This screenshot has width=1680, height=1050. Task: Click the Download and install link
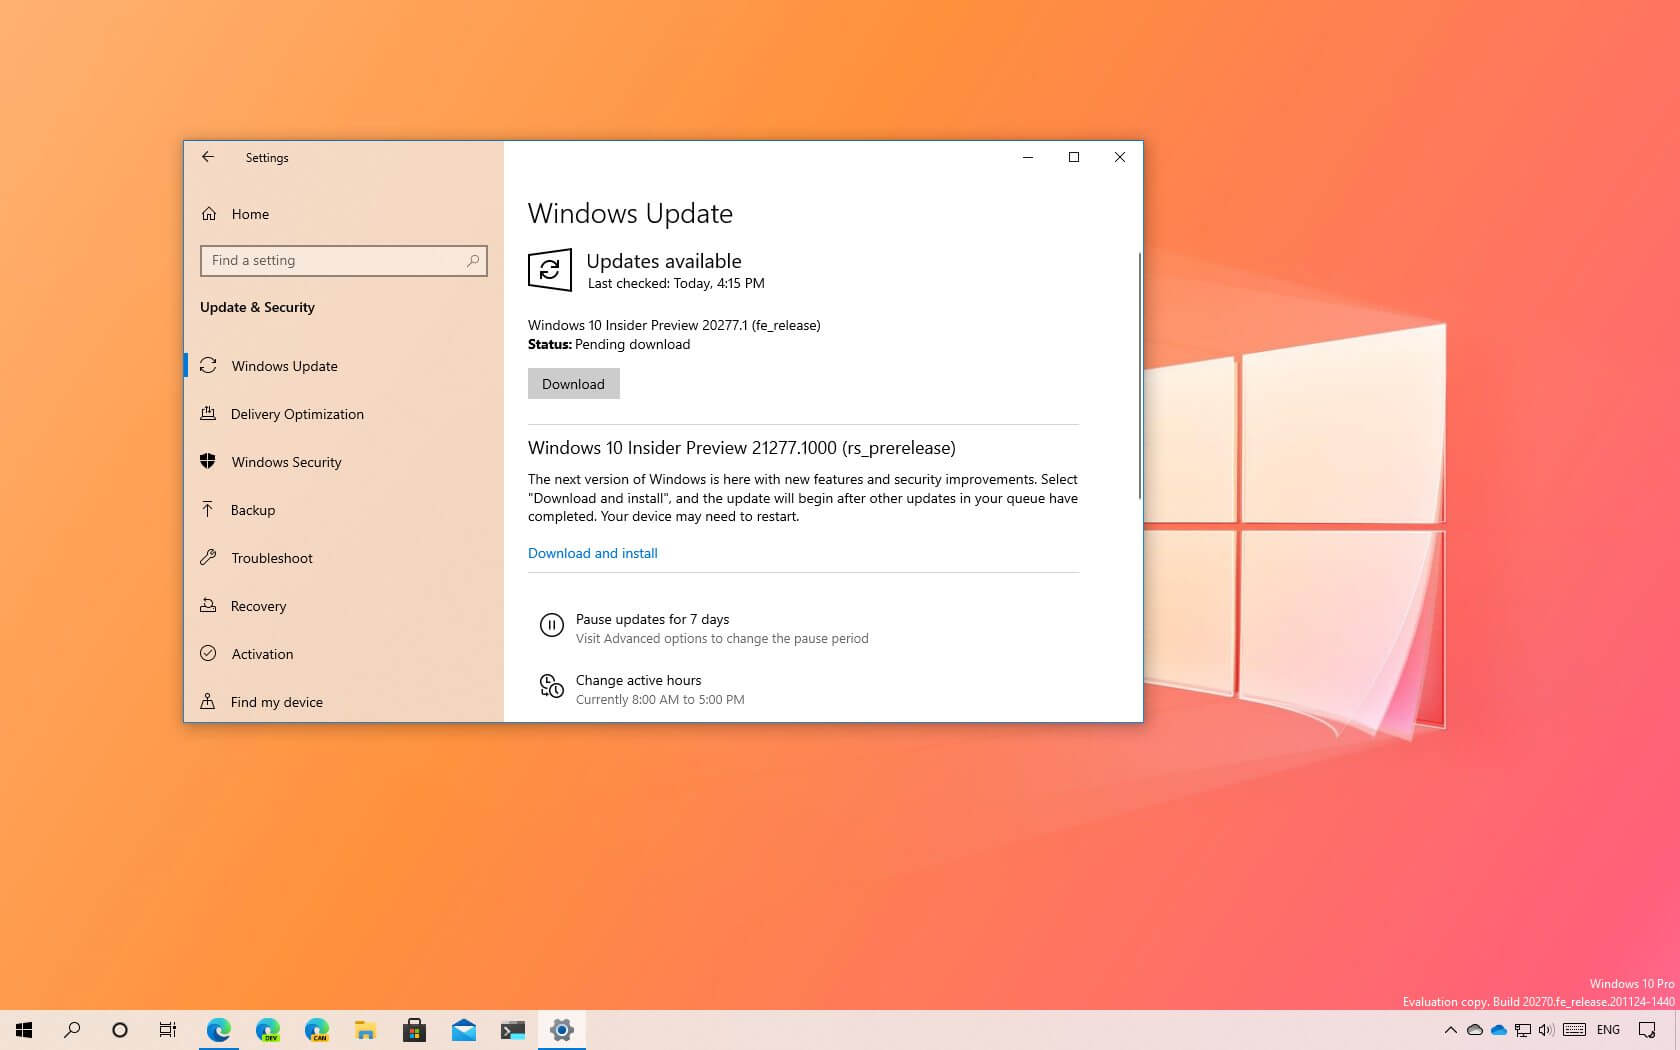click(x=592, y=553)
